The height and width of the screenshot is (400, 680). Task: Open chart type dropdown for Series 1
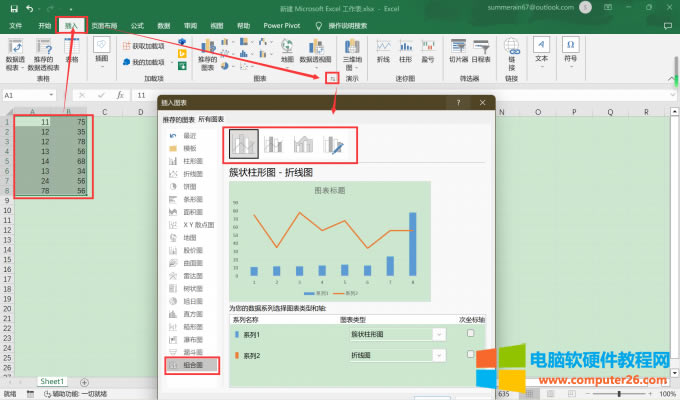click(438, 334)
